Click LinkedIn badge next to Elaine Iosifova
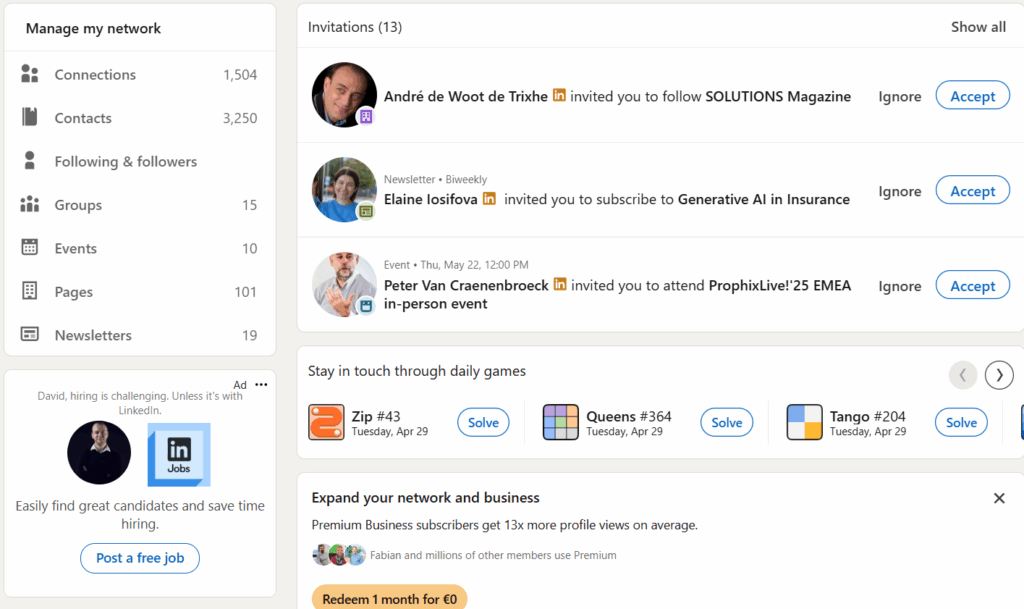The width and height of the screenshot is (1024, 609). click(489, 198)
